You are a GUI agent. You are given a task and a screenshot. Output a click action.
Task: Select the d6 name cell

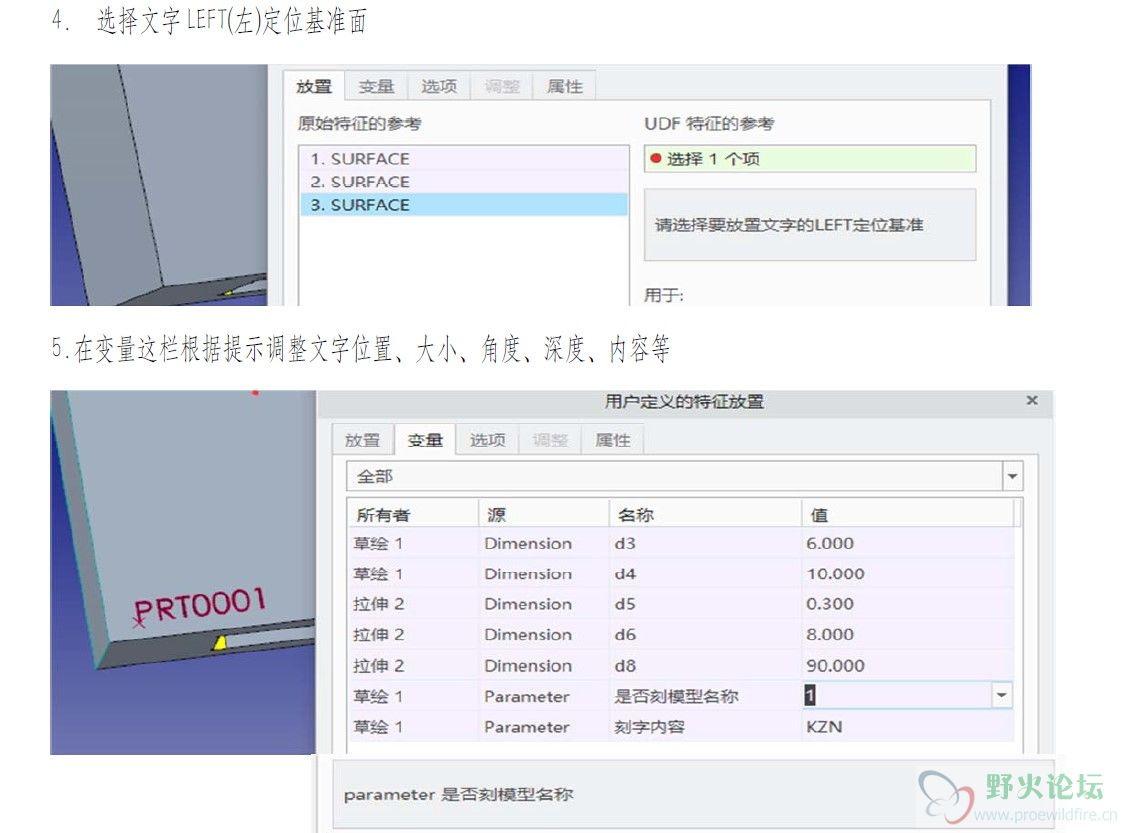click(x=706, y=635)
